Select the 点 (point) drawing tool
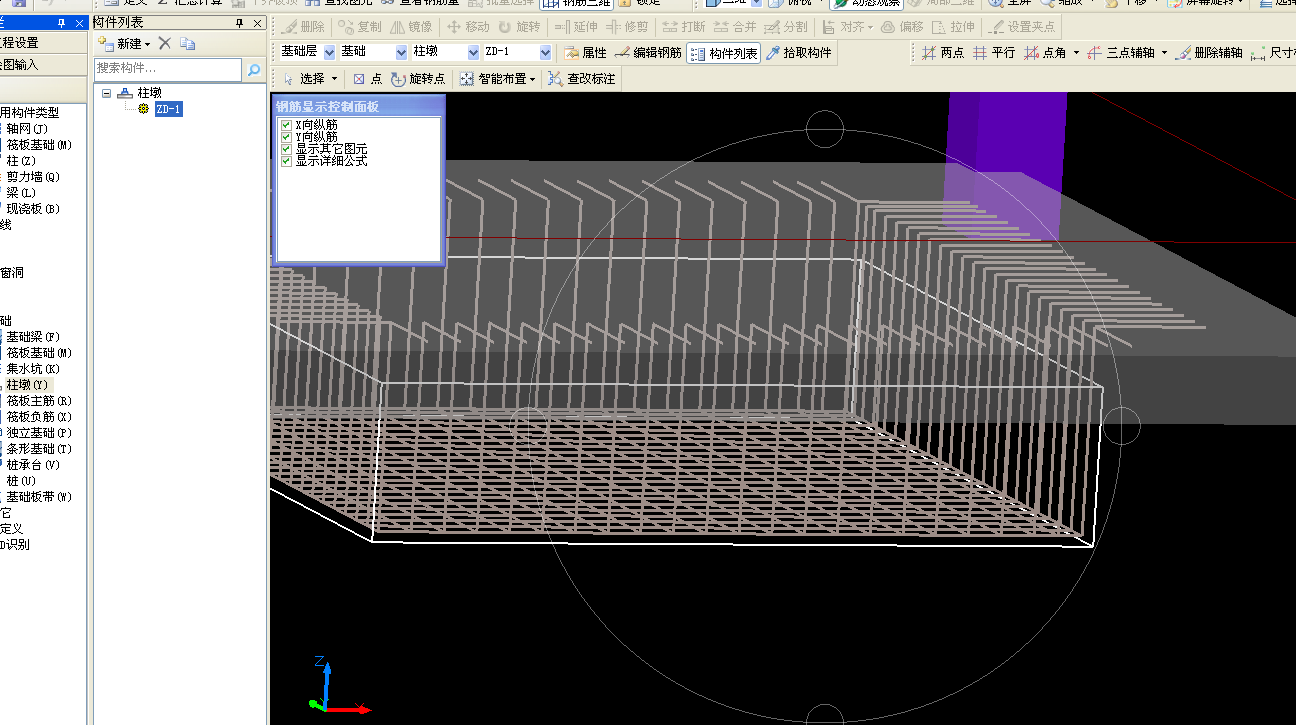This screenshot has height=725, width=1296. coord(367,78)
